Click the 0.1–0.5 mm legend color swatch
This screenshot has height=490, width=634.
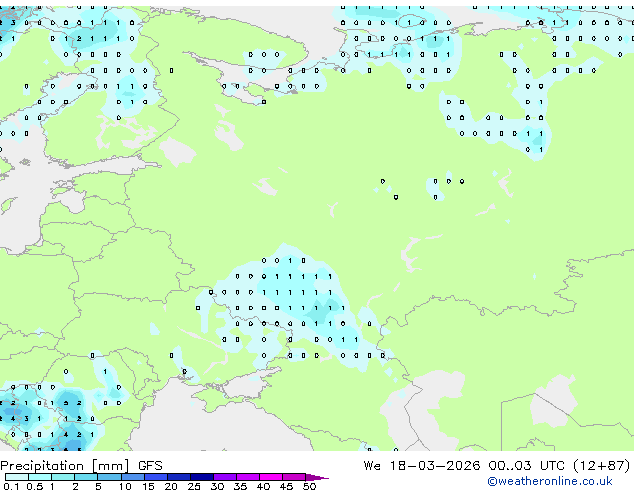click(17, 477)
